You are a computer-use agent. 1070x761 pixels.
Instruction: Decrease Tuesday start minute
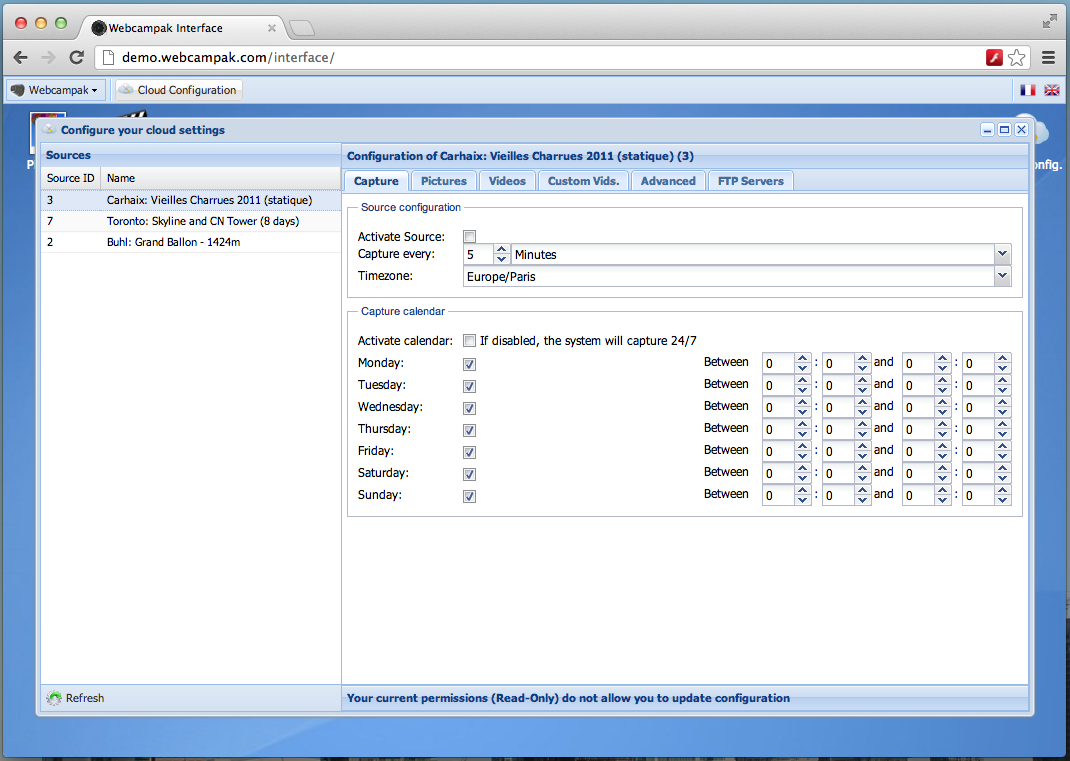(x=863, y=390)
